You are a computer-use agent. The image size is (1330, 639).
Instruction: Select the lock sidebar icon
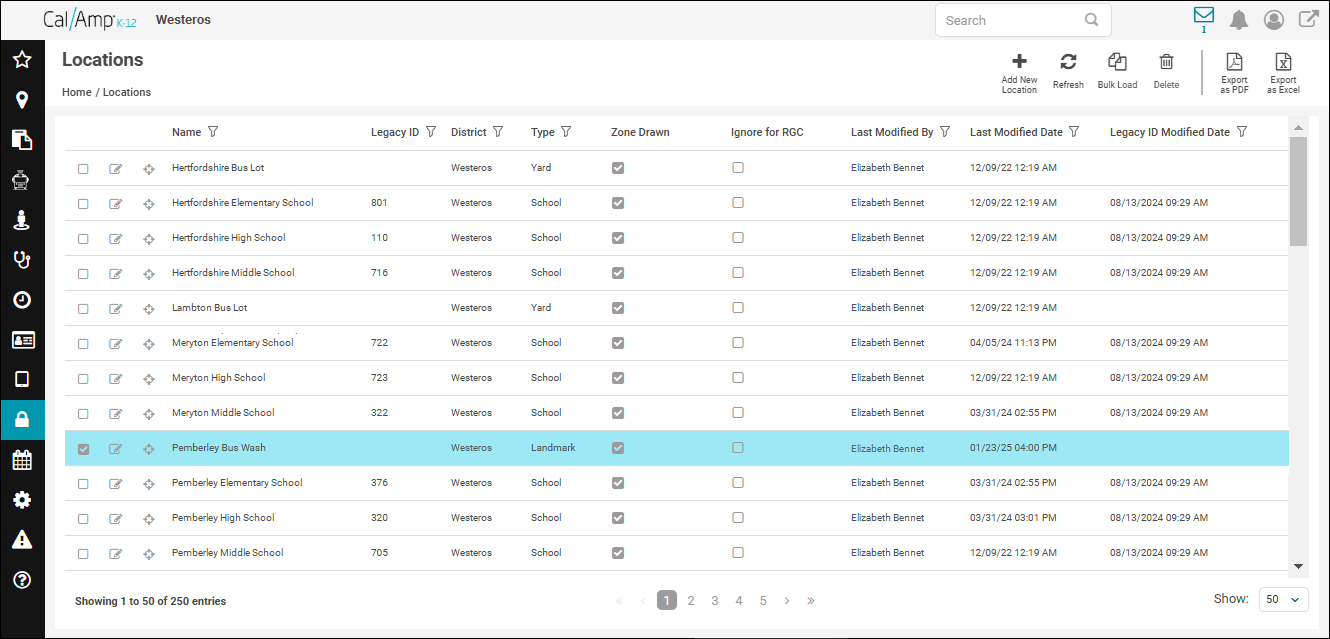(22, 420)
